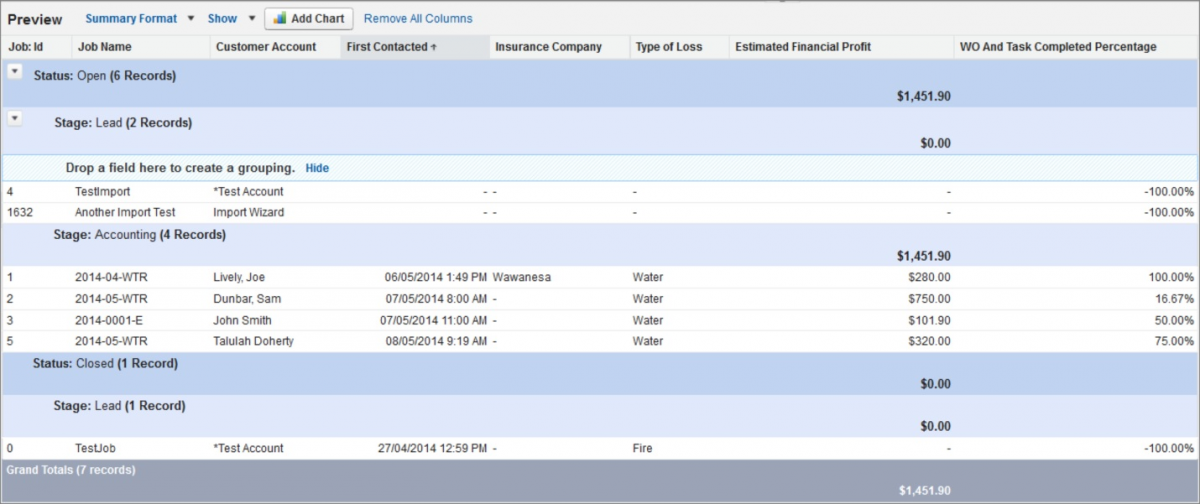Click the Grand Totals row
The height and width of the screenshot is (504, 1200).
point(71,469)
